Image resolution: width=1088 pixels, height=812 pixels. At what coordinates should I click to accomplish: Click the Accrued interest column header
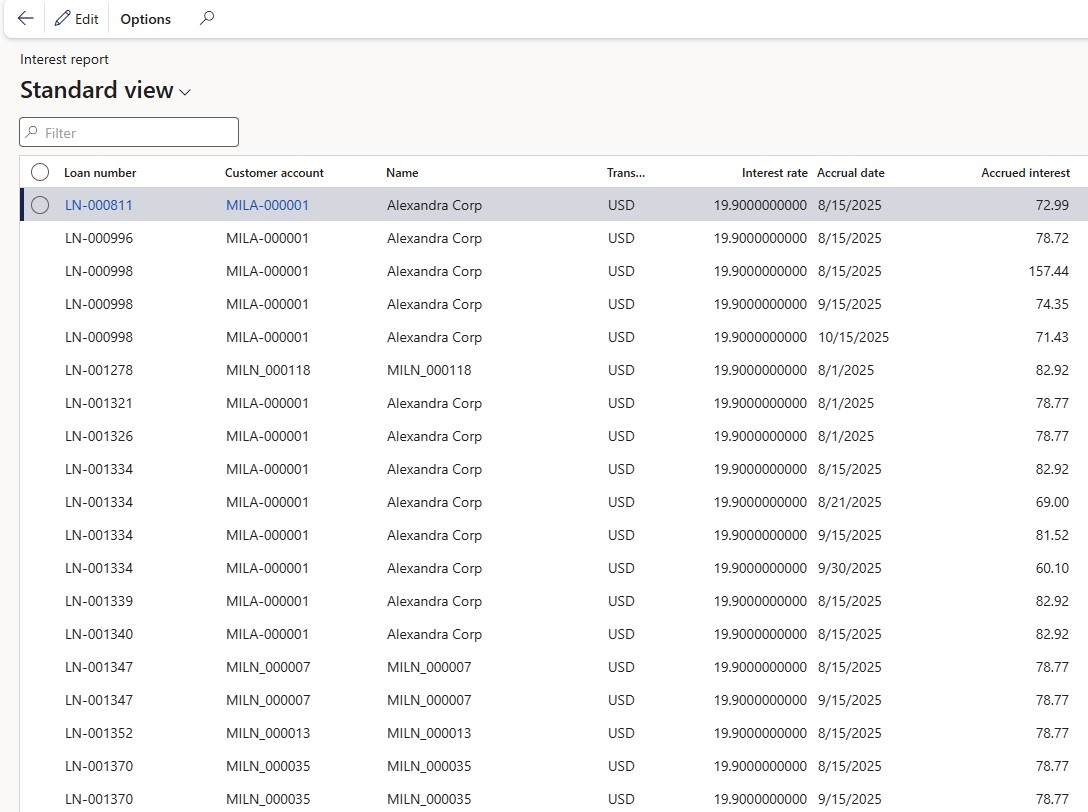1025,172
